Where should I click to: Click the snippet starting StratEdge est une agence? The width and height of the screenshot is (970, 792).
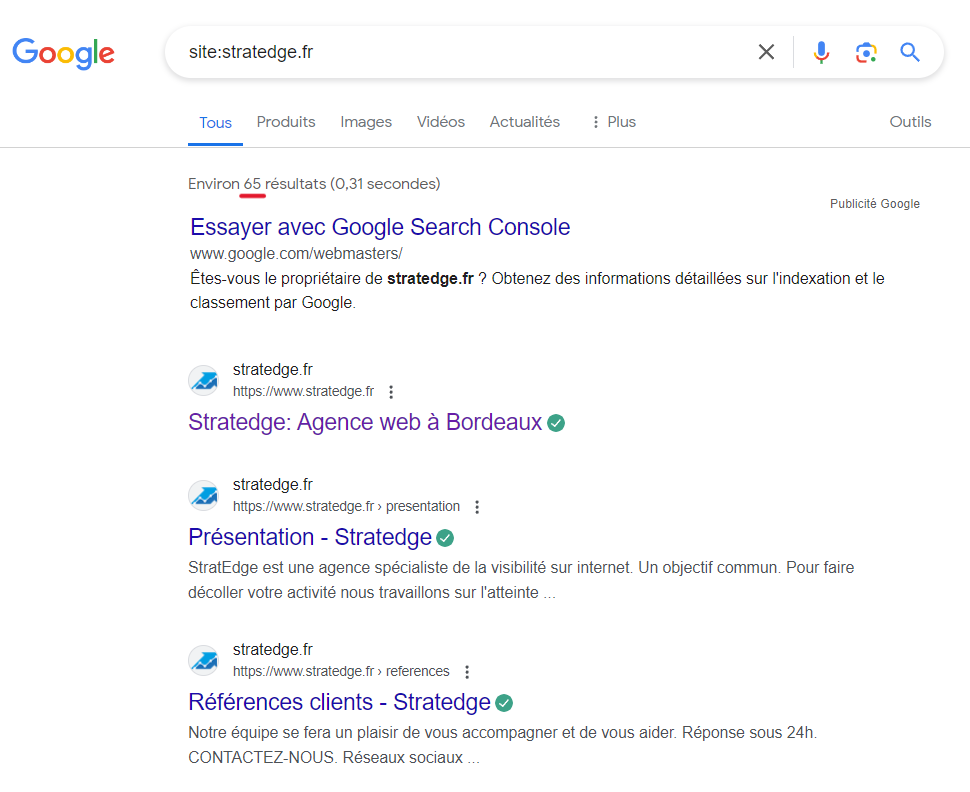tap(521, 580)
